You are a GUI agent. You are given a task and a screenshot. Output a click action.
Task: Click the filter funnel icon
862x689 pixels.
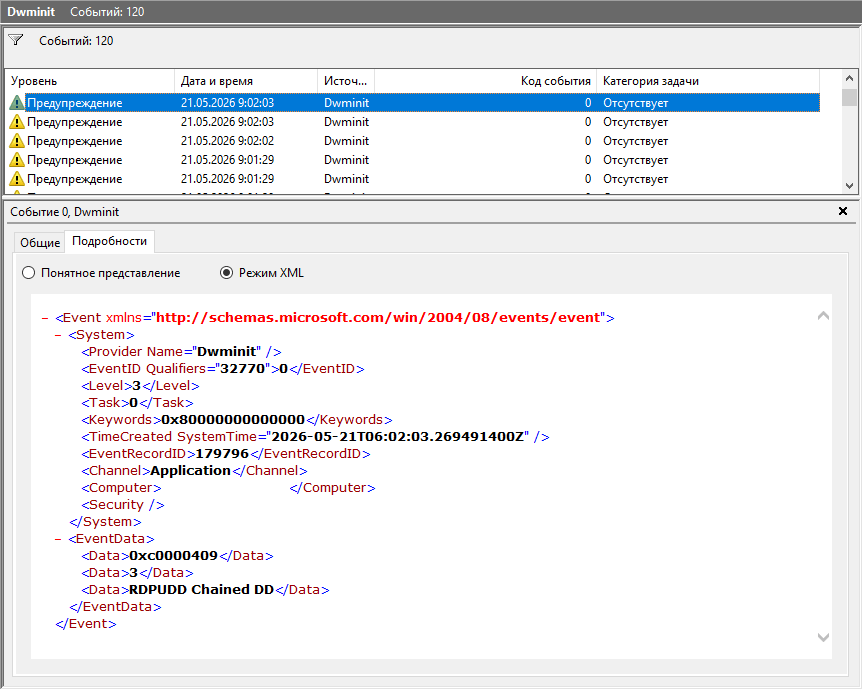pyautogui.click(x=15, y=40)
